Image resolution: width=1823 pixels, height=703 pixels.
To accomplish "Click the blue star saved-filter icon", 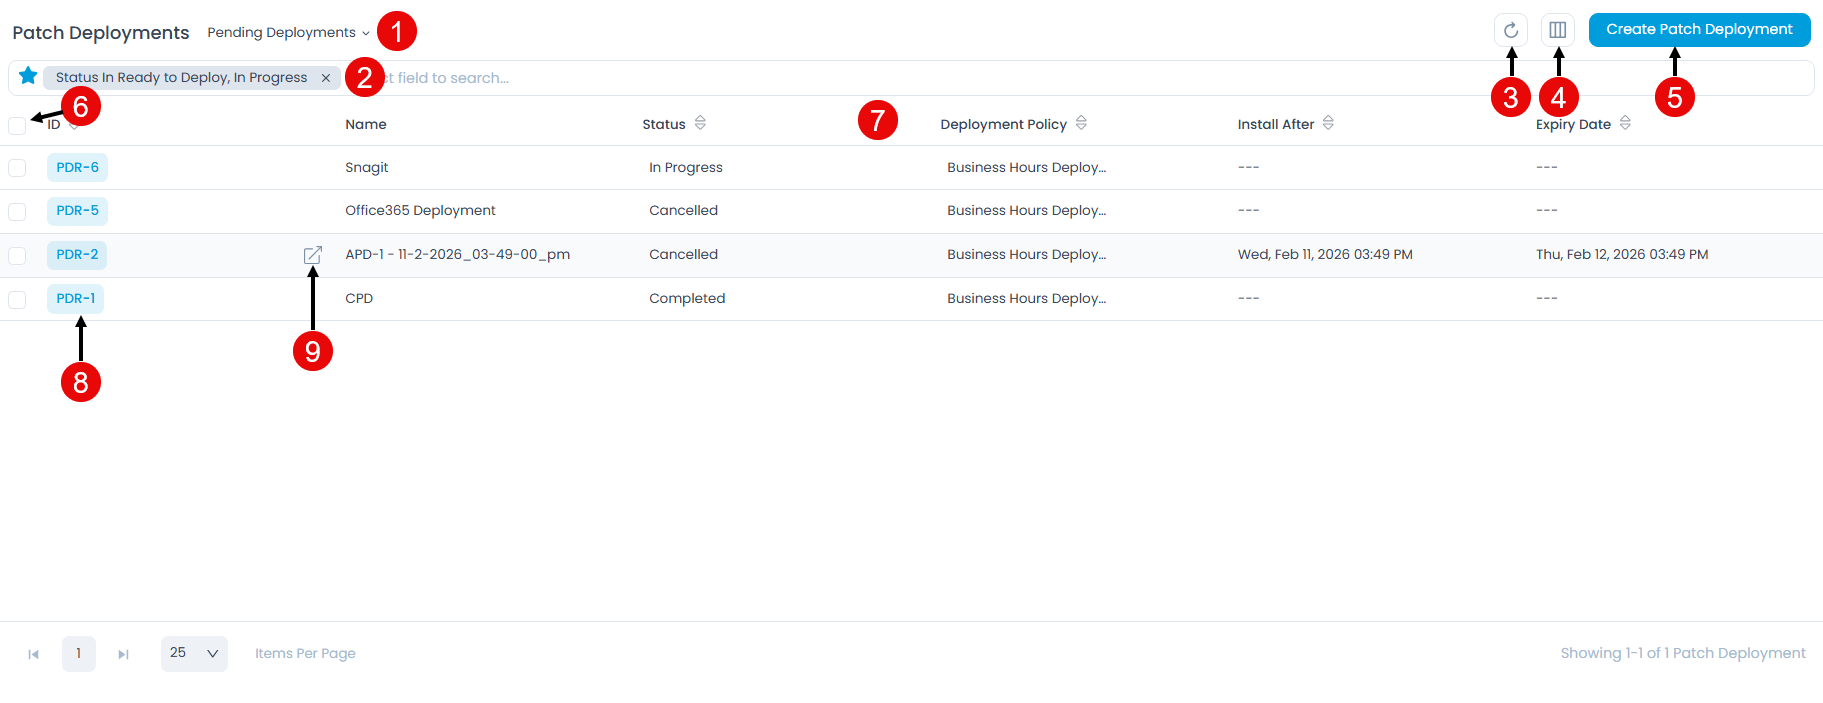I will 28,76.
